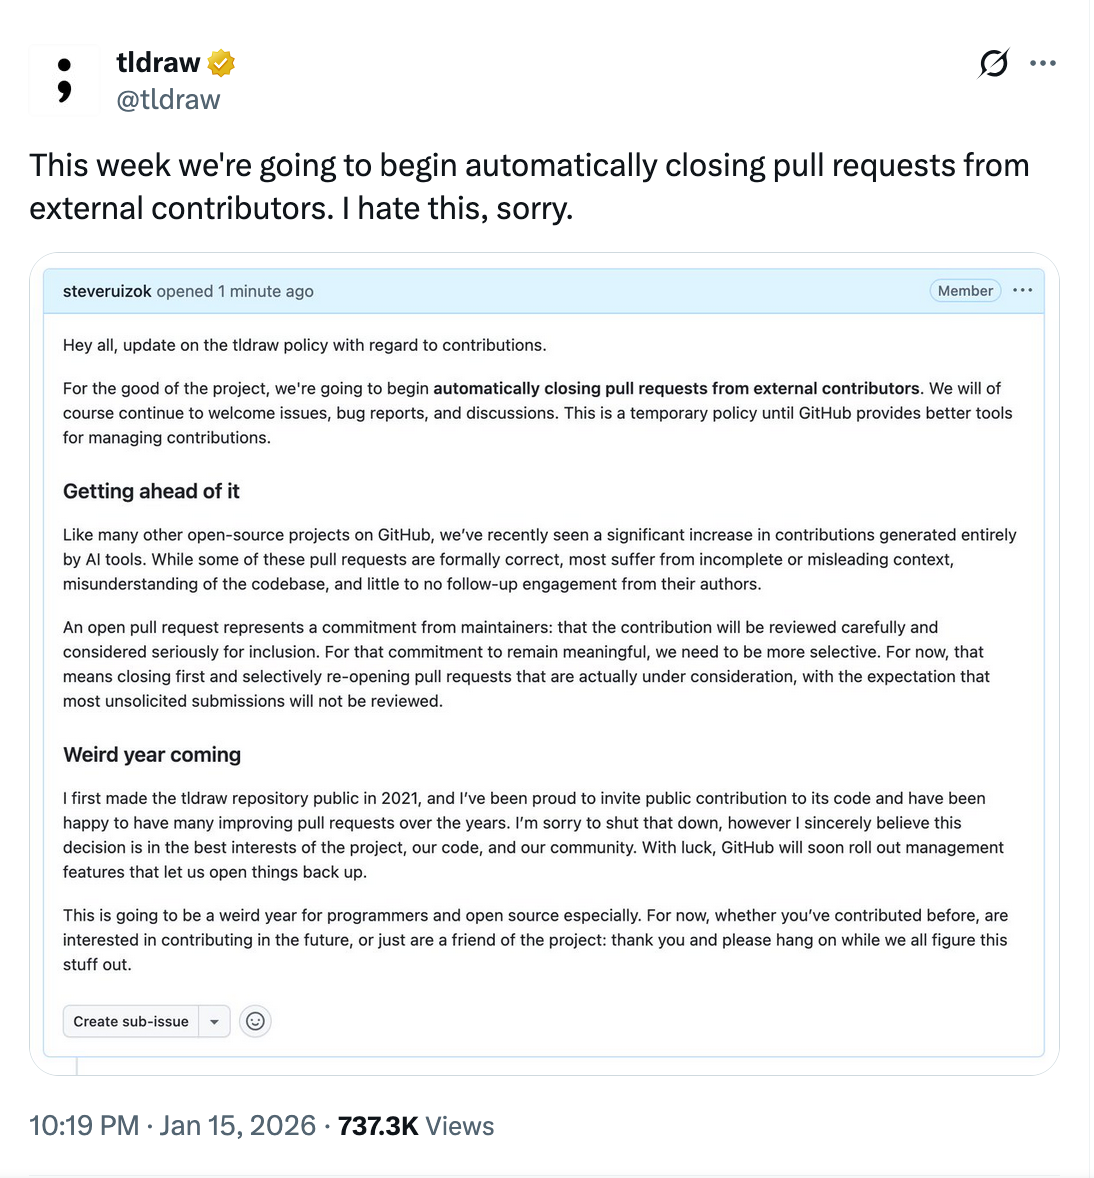Add an emoji reaction to the issue
The width and height of the screenshot is (1094, 1178).
coord(256,1021)
